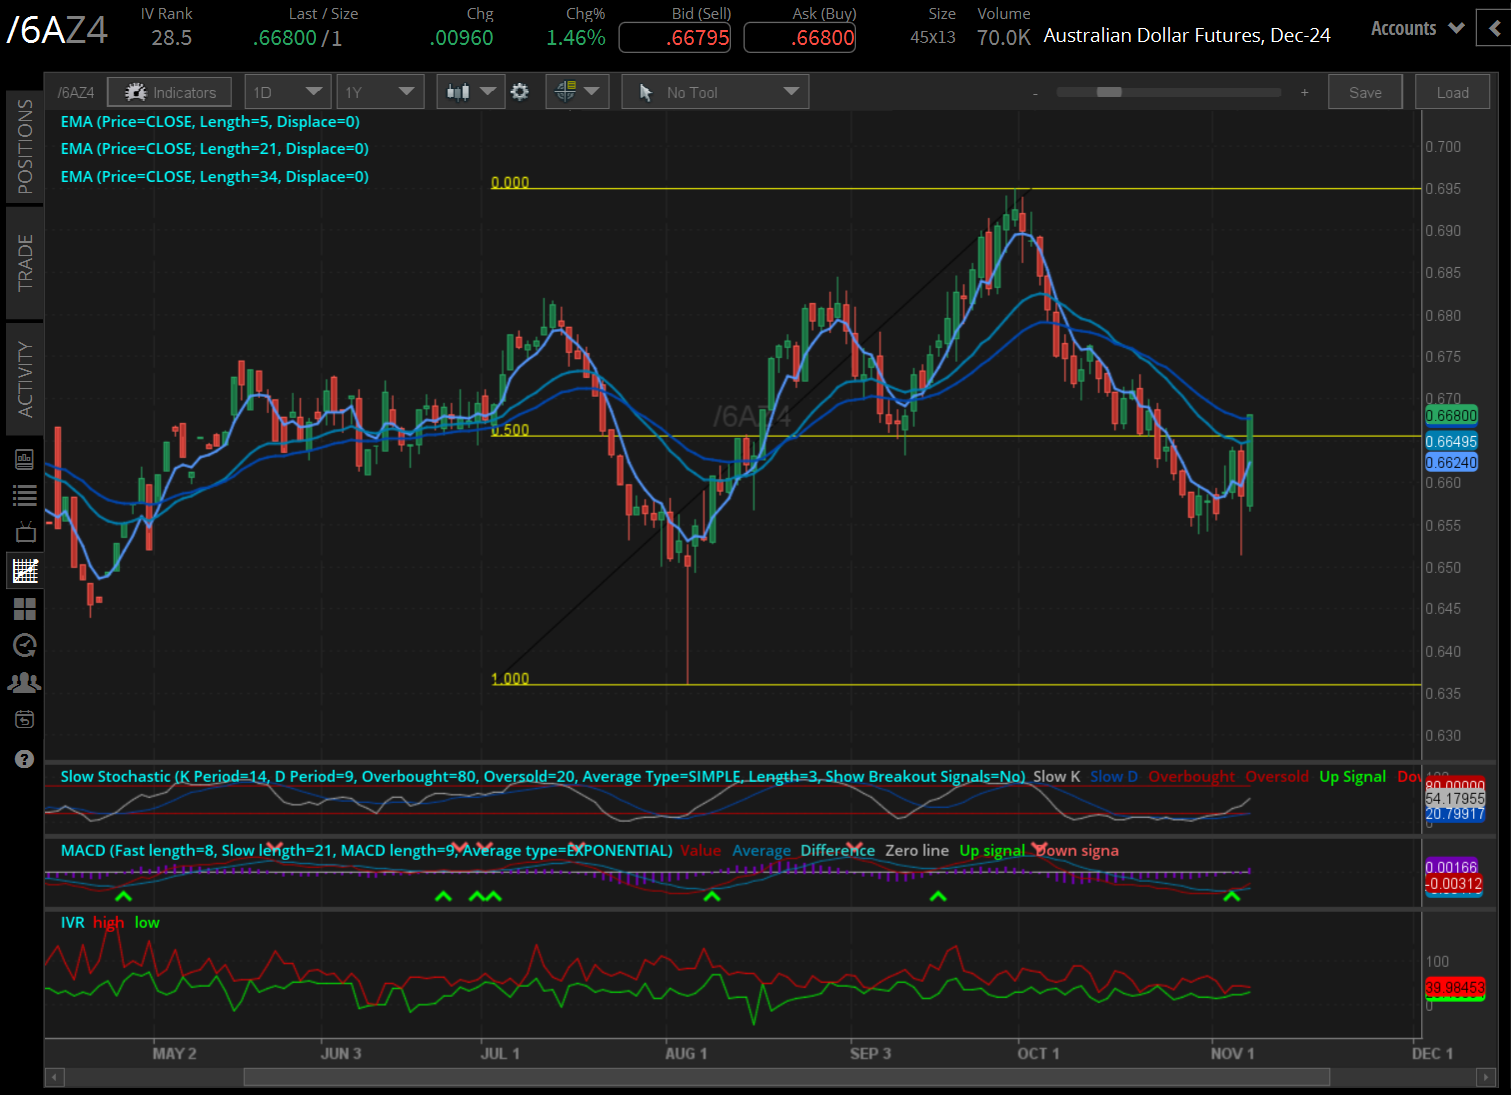Open the No Tool drawing selector
The height and width of the screenshot is (1095, 1511).
pos(715,92)
